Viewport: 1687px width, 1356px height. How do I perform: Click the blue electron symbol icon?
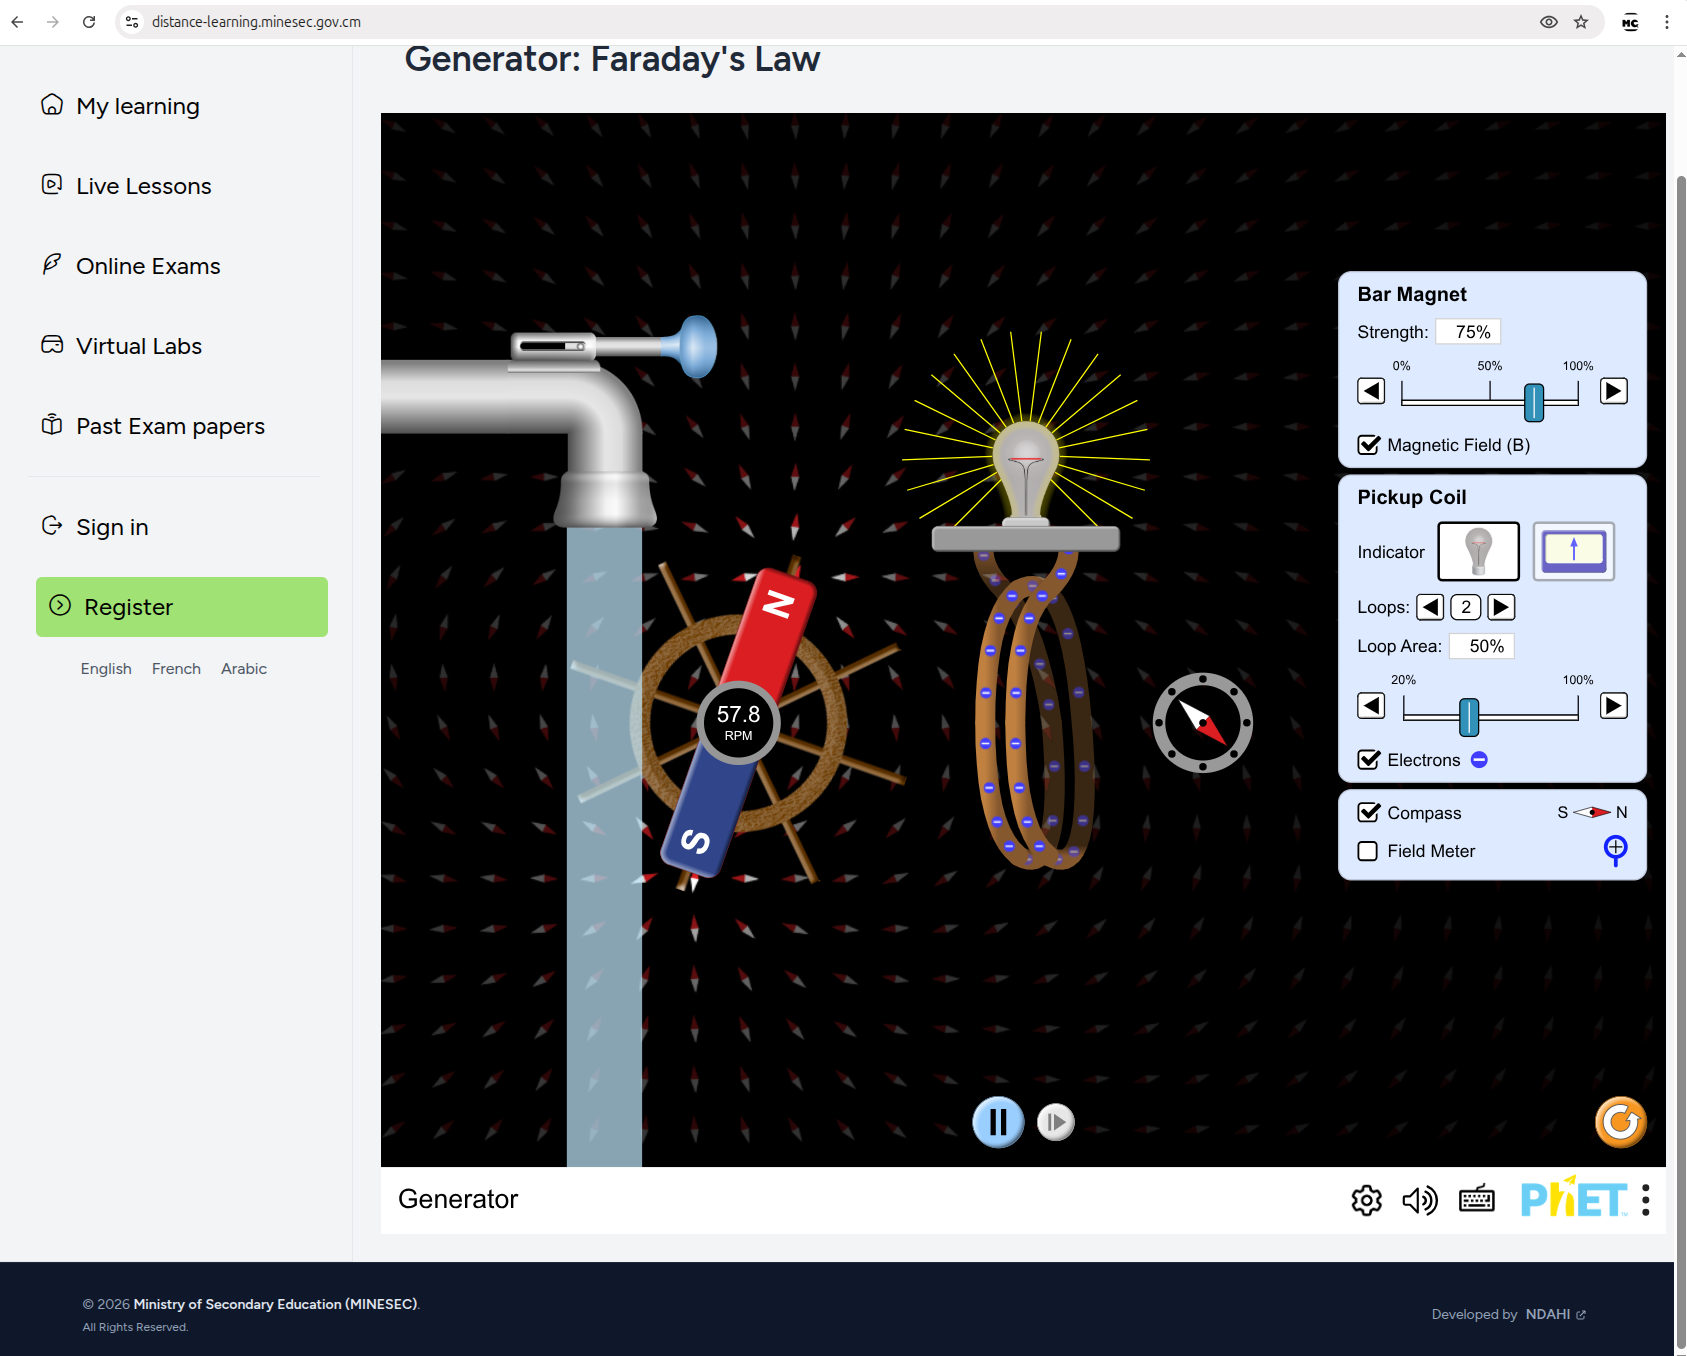click(x=1479, y=760)
